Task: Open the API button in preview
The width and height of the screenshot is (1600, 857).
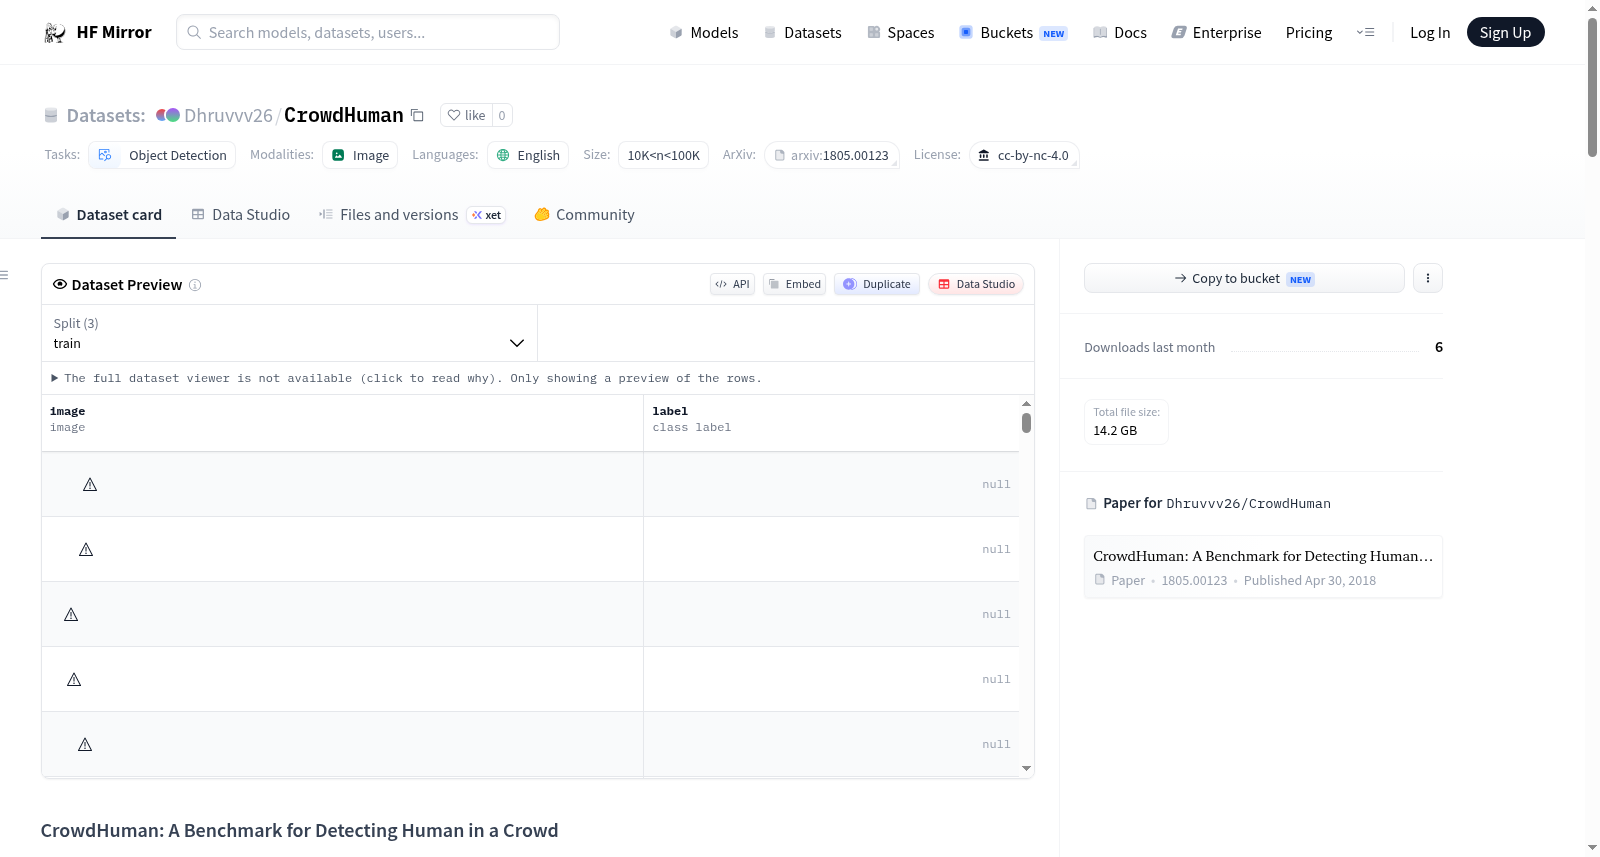Action: (x=732, y=284)
